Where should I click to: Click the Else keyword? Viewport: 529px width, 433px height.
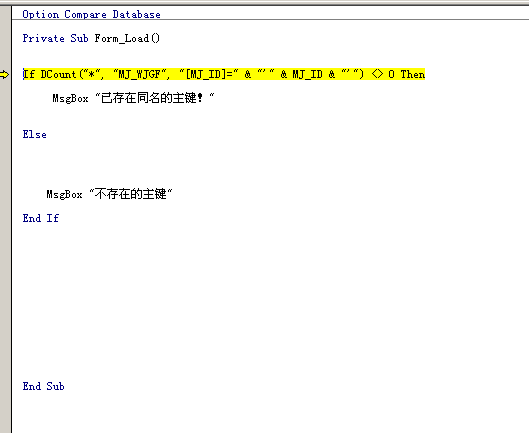pos(34,134)
